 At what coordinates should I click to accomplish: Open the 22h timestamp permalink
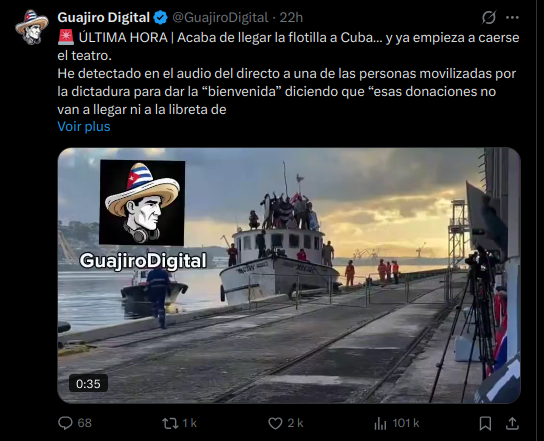pyautogui.click(x=291, y=17)
